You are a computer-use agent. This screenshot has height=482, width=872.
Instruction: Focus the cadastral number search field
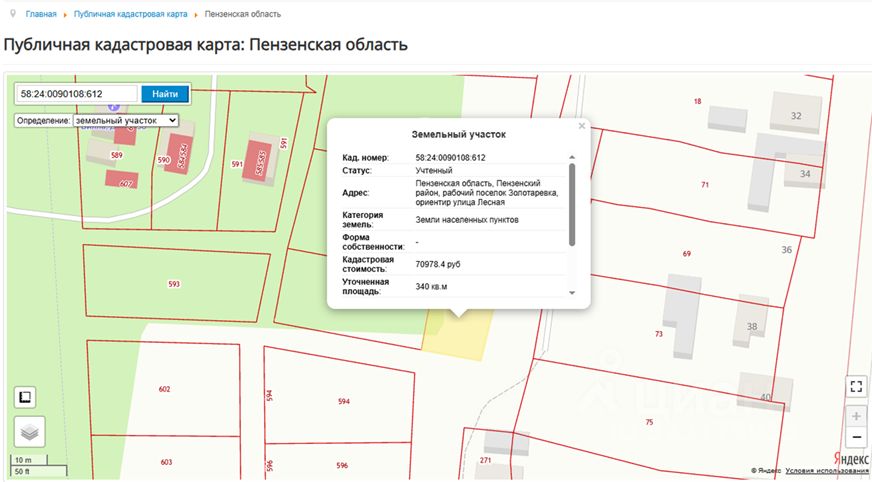76,94
